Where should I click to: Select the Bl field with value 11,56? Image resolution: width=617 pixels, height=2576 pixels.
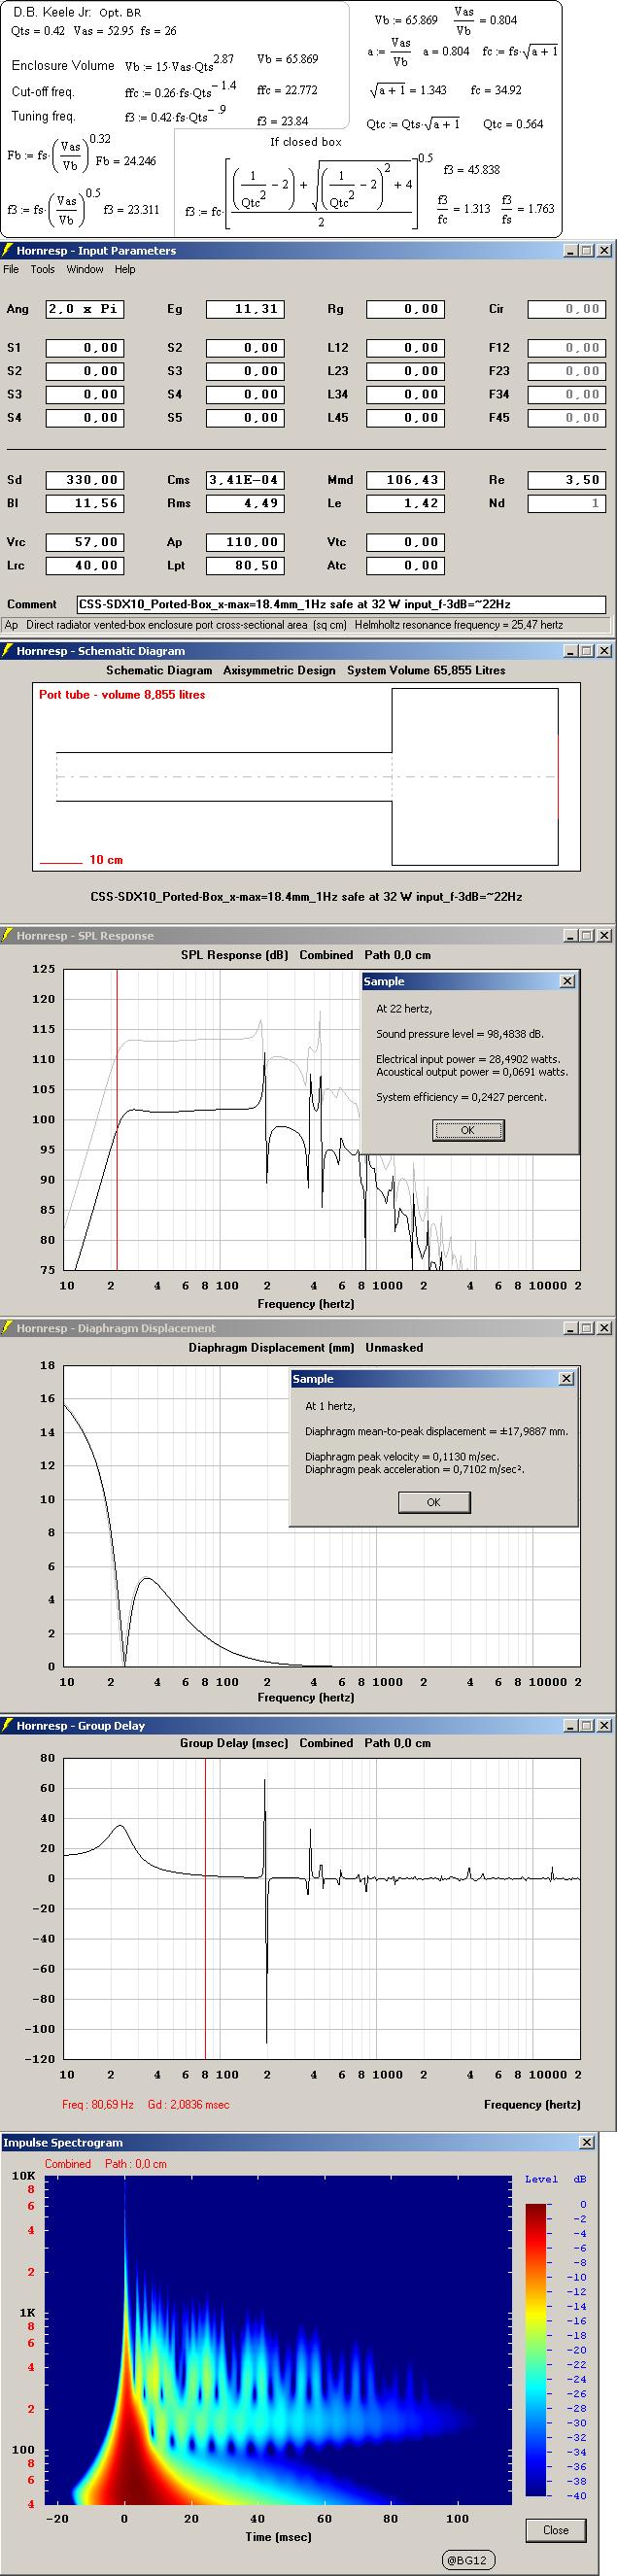click(x=85, y=503)
